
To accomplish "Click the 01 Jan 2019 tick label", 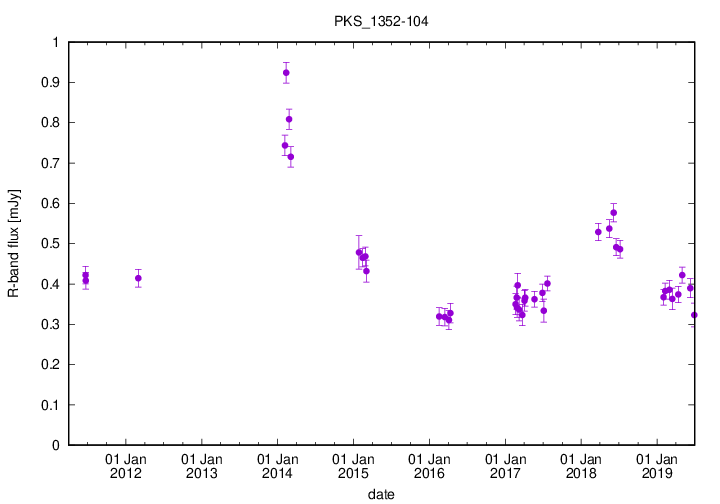I will click(x=656, y=465).
